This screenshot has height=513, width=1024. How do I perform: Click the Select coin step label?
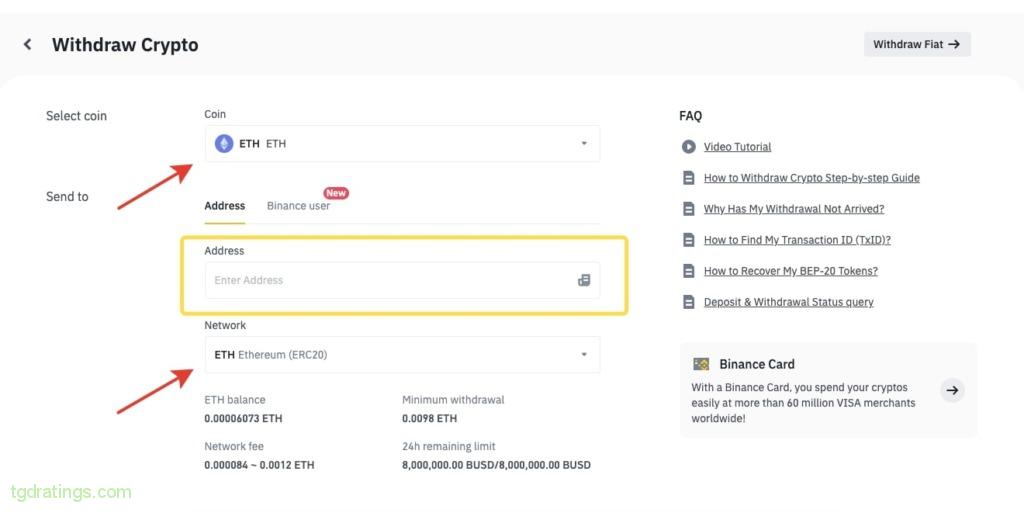coord(76,116)
